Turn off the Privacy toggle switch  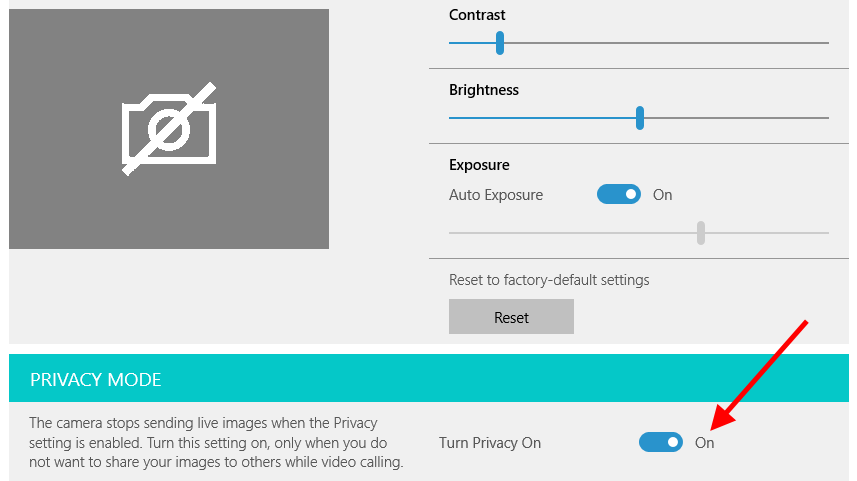pyautogui.click(x=661, y=442)
